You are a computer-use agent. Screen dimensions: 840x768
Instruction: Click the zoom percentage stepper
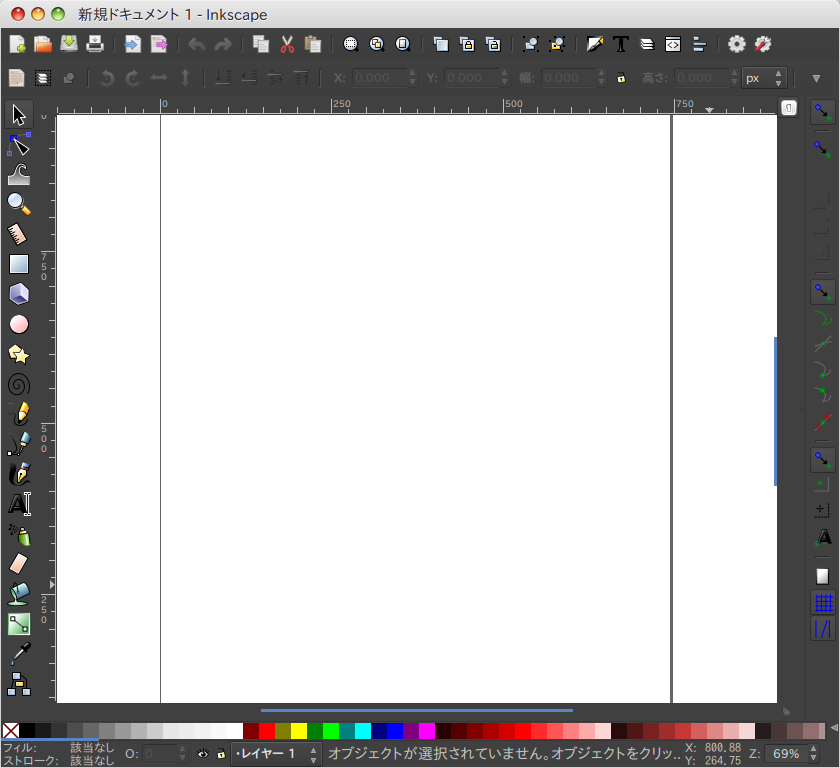(x=813, y=754)
